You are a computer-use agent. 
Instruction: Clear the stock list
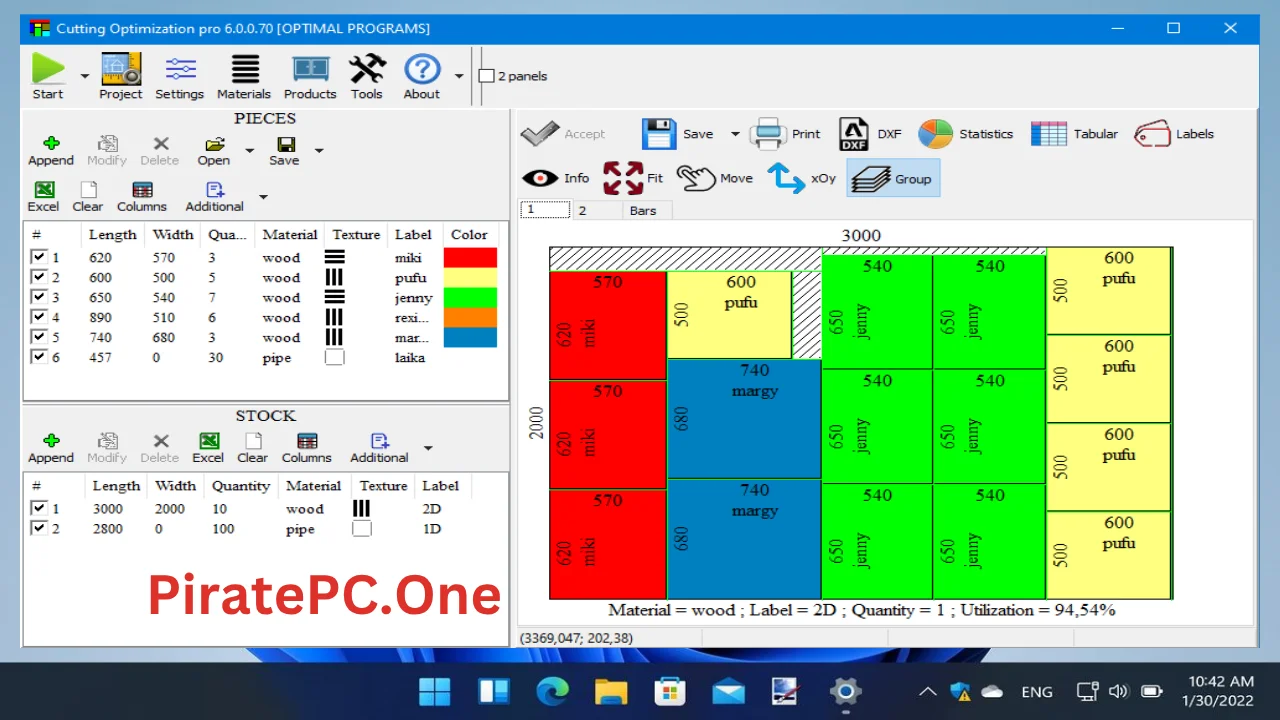(252, 448)
